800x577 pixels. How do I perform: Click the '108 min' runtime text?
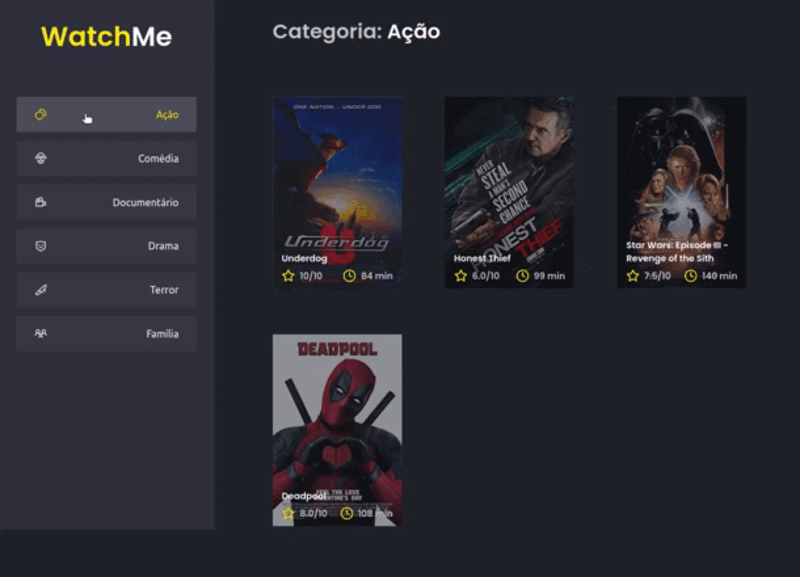(x=376, y=513)
